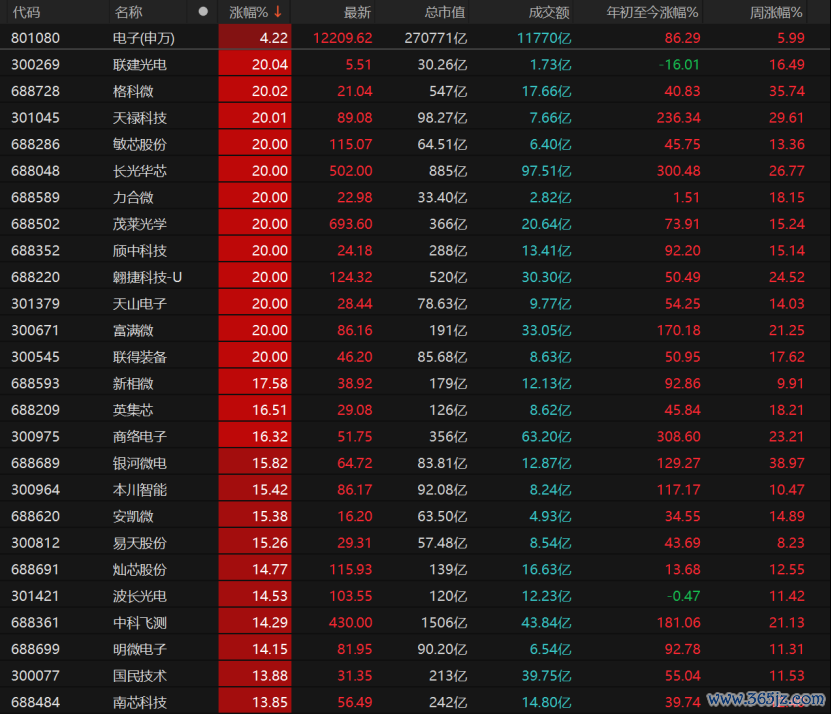Click stock code 688728
Screen dimensions: 831x714
[36, 91]
